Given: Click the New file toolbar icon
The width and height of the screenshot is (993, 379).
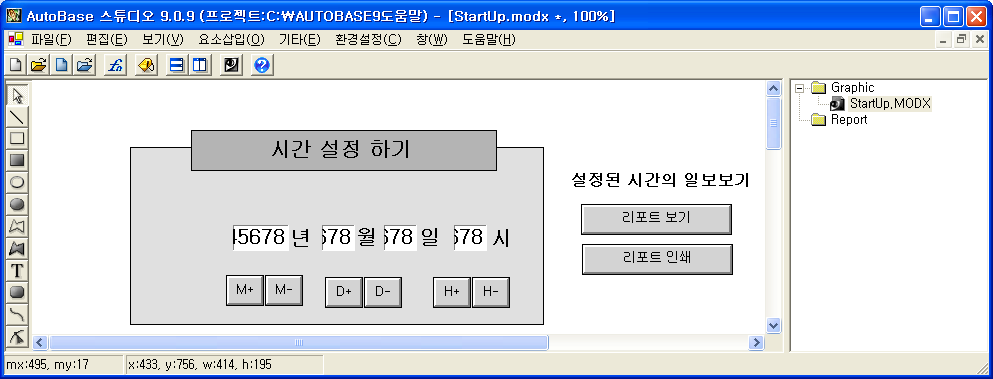Looking at the screenshot, I should coord(15,65).
